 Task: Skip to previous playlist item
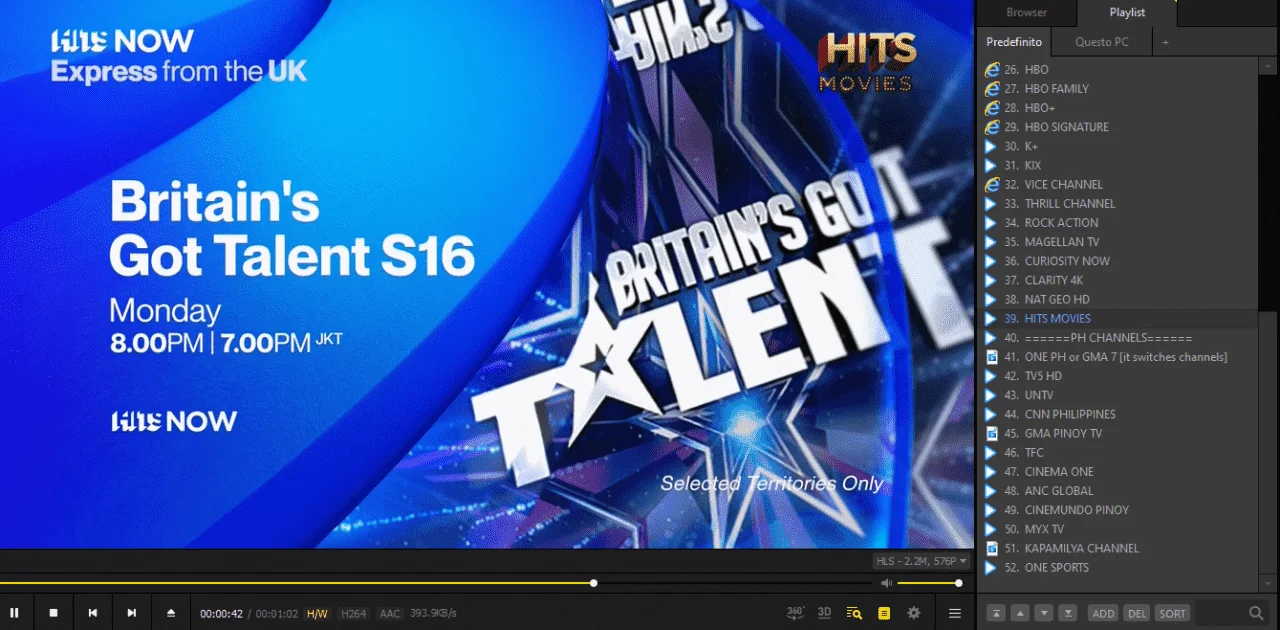coord(93,613)
